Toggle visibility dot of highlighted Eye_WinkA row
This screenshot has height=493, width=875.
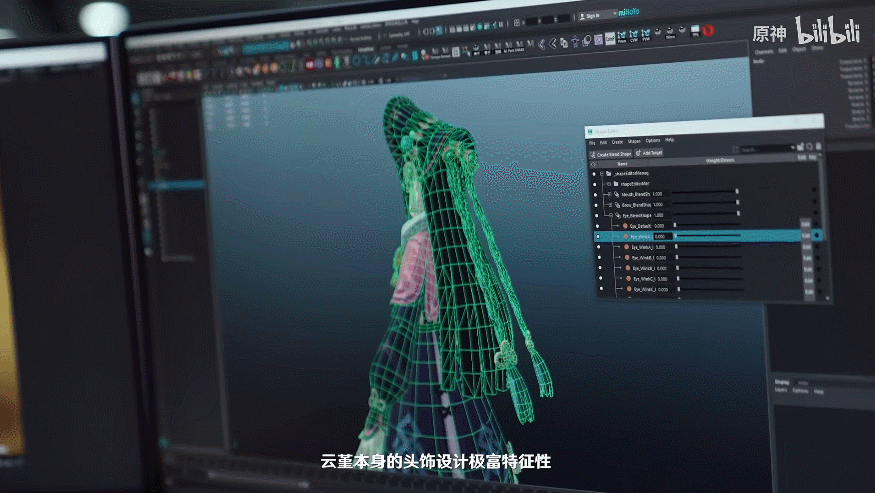click(598, 237)
